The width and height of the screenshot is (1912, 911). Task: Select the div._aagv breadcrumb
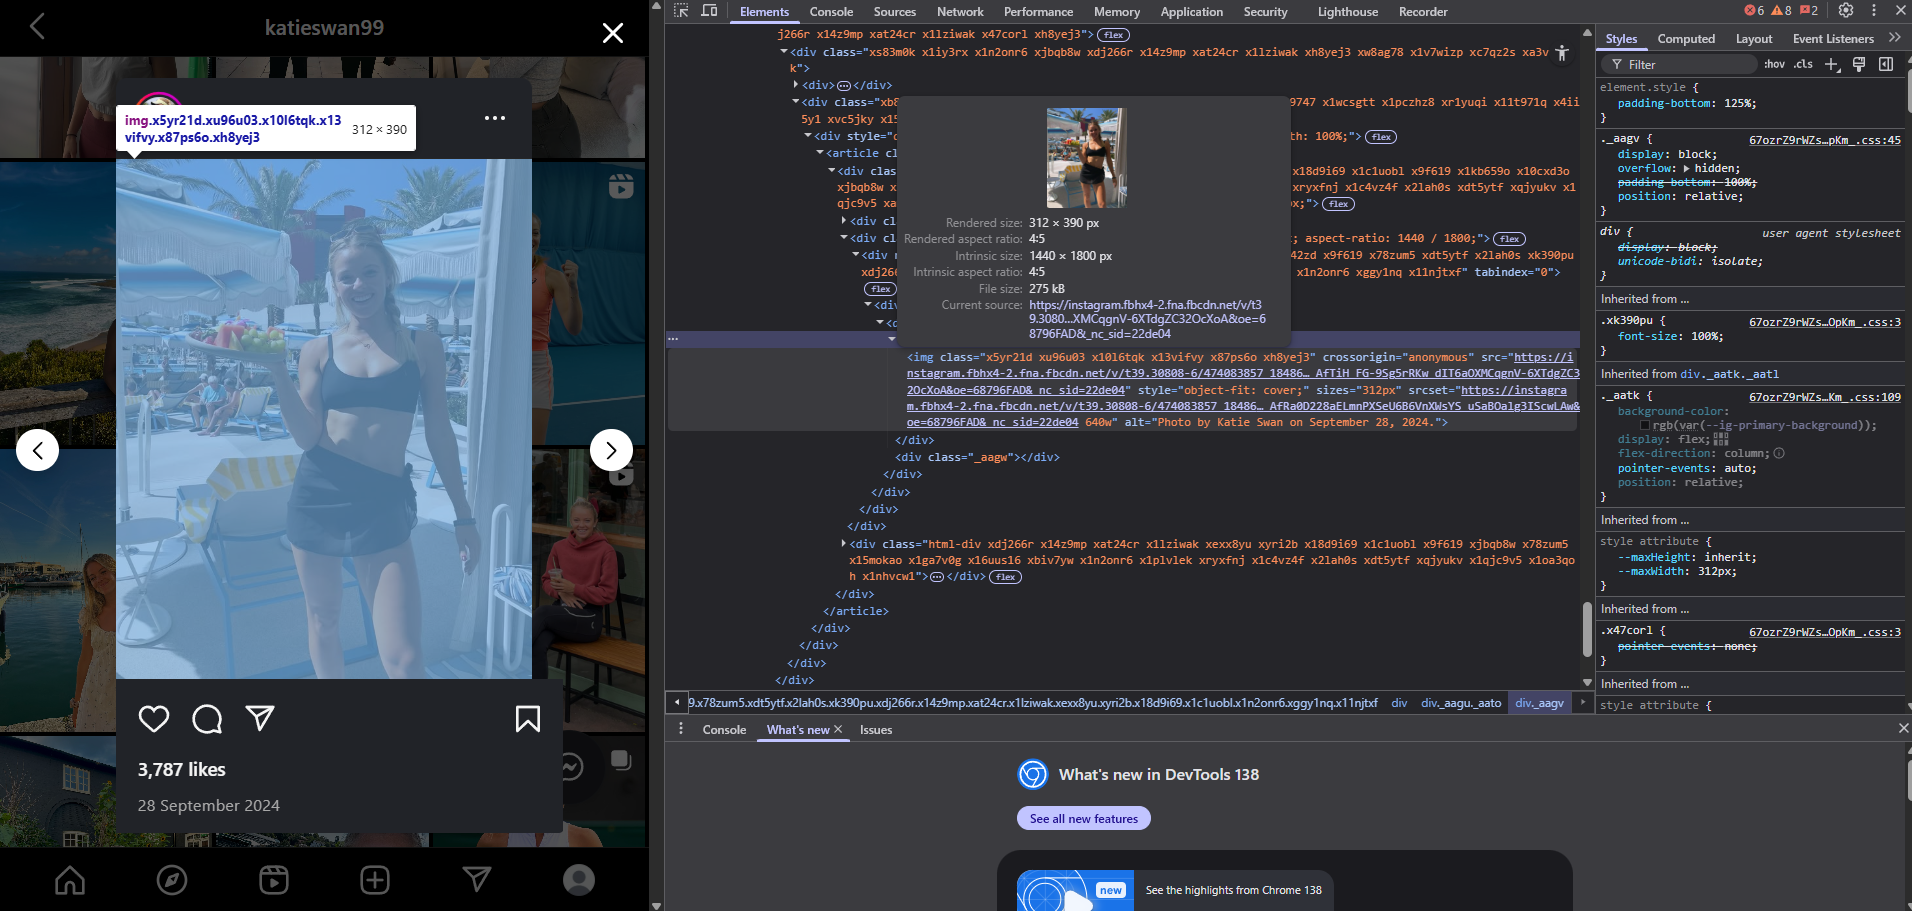1539,703
